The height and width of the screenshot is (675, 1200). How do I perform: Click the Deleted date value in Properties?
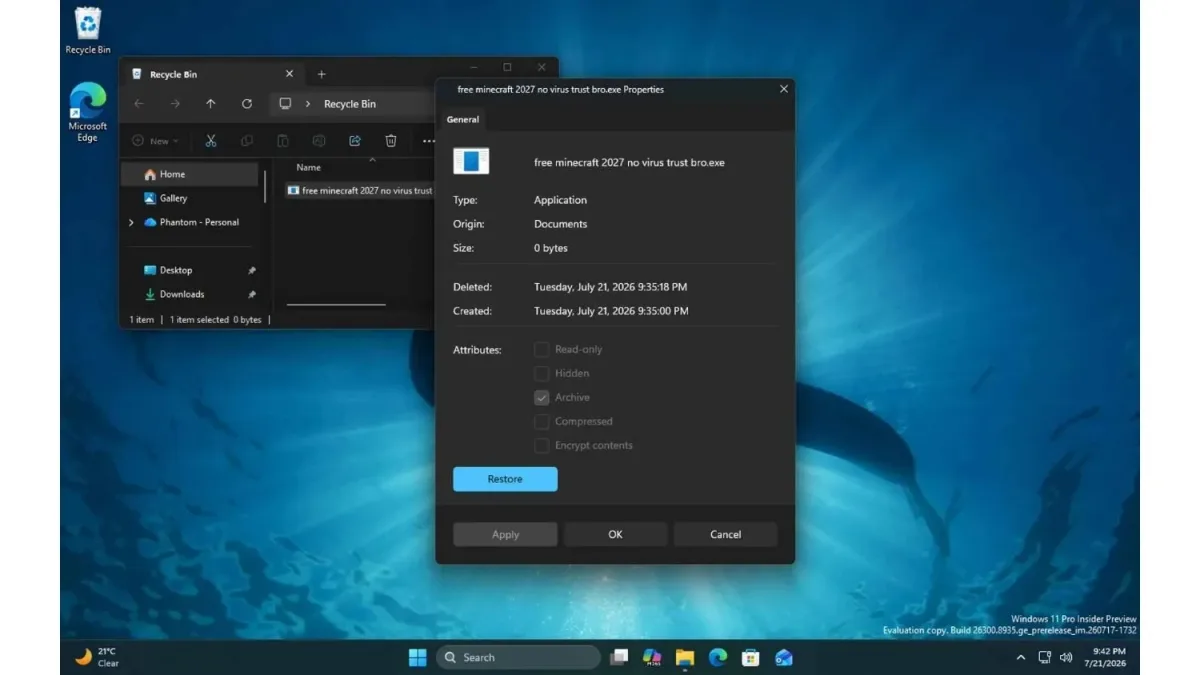(610, 287)
